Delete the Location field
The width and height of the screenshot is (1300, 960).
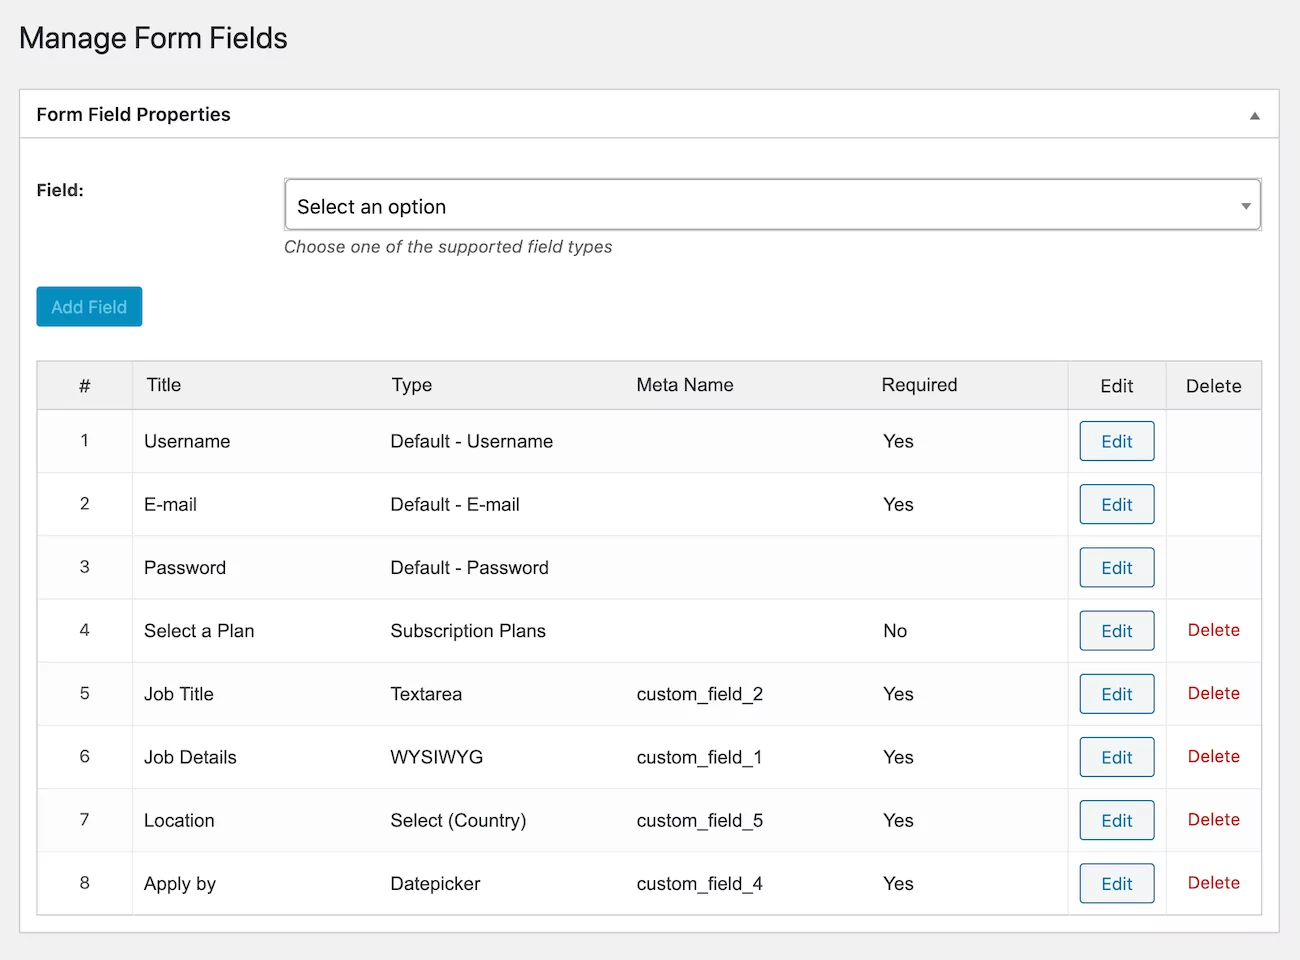tap(1213, 819)
